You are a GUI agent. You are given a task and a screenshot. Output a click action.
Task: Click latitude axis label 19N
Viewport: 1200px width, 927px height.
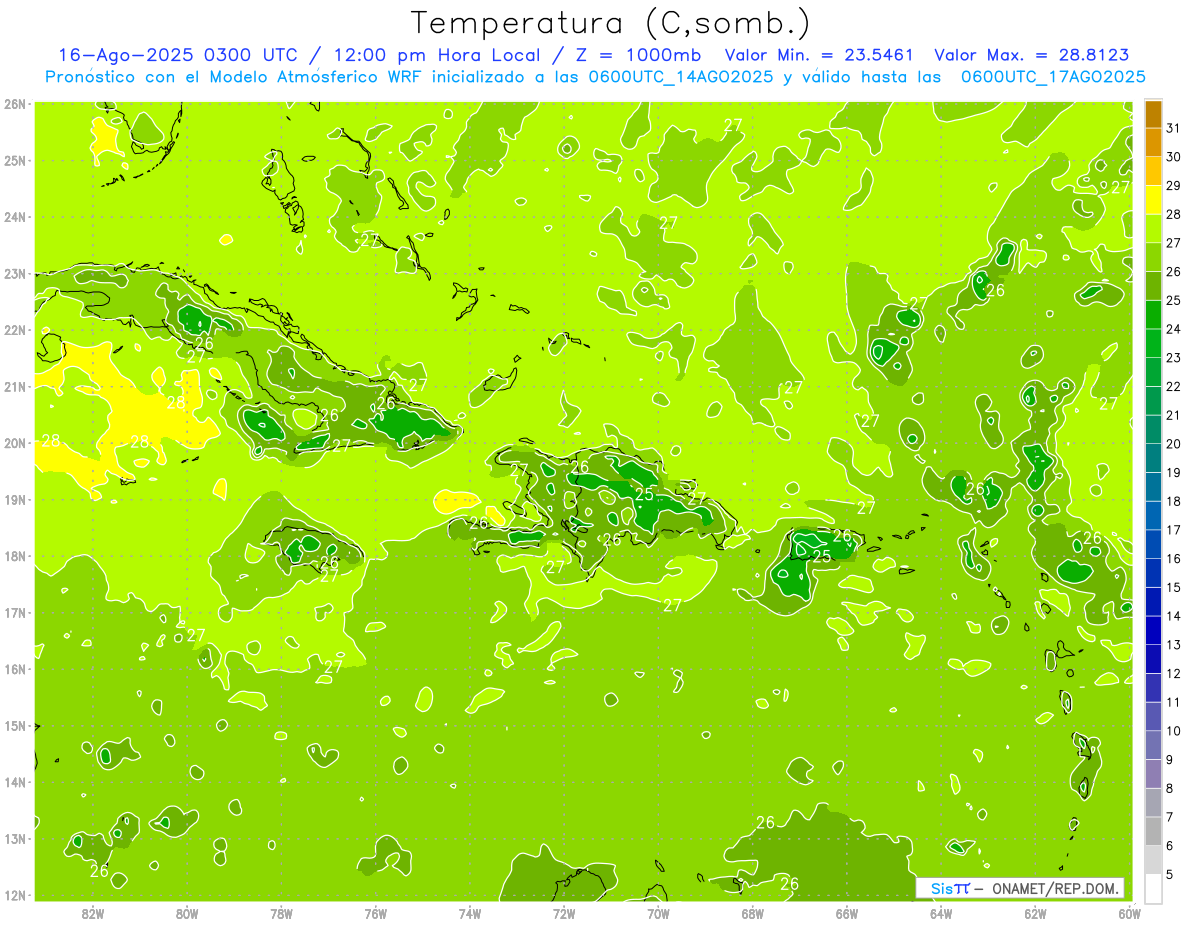click(x=16, y=500)
